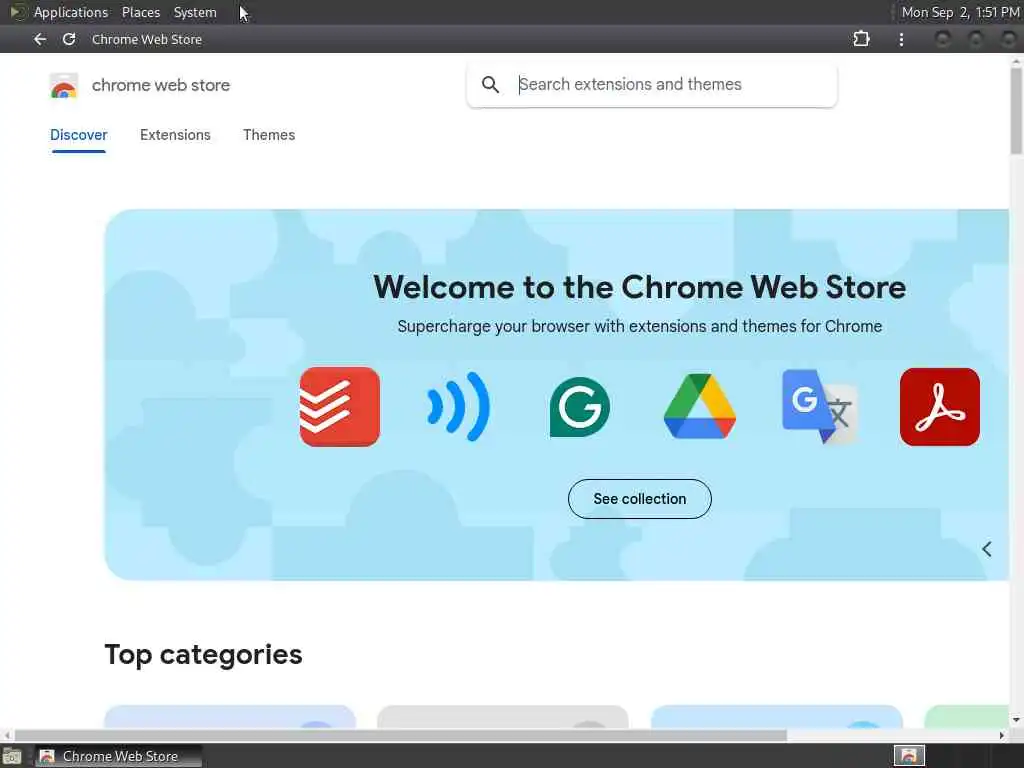
Task: Switch to the Discover tab
Action: pos(78,135)
